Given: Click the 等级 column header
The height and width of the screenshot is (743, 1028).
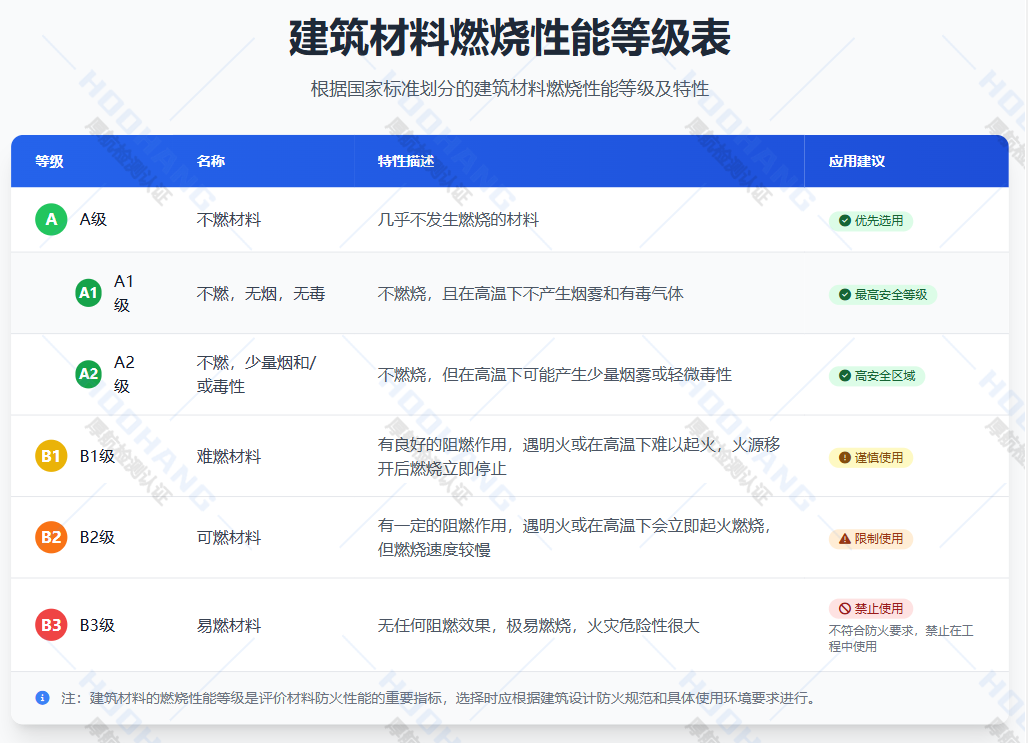Looking at the screenshot, I should 49,161.
